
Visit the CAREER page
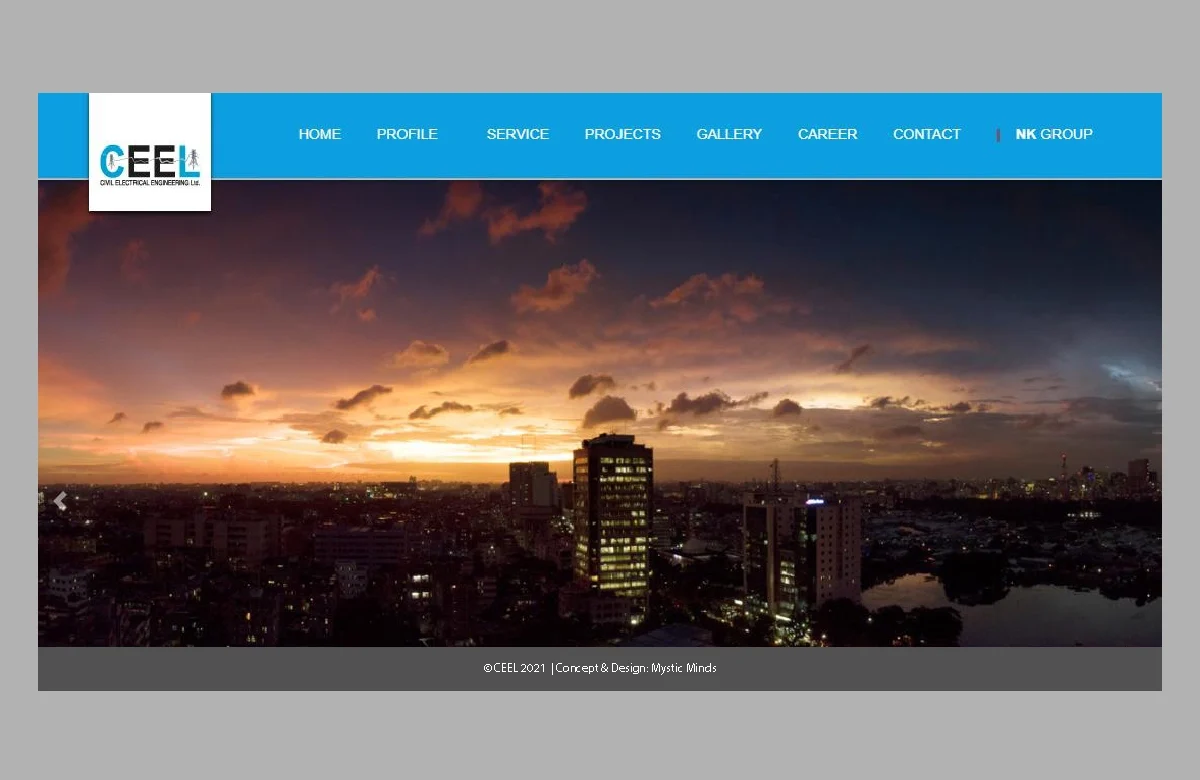click(827, 134)
